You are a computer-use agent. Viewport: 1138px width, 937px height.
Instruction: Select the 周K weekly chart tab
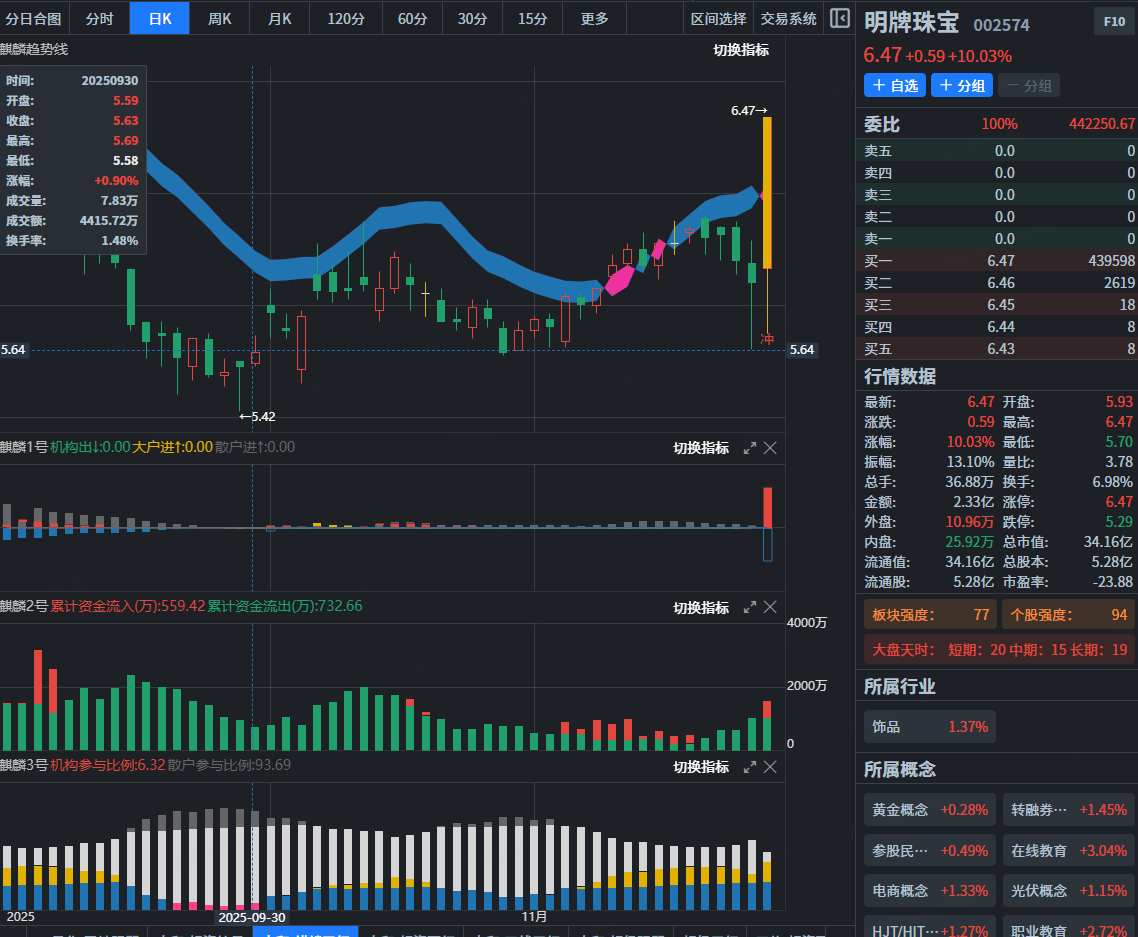point(219,18)
